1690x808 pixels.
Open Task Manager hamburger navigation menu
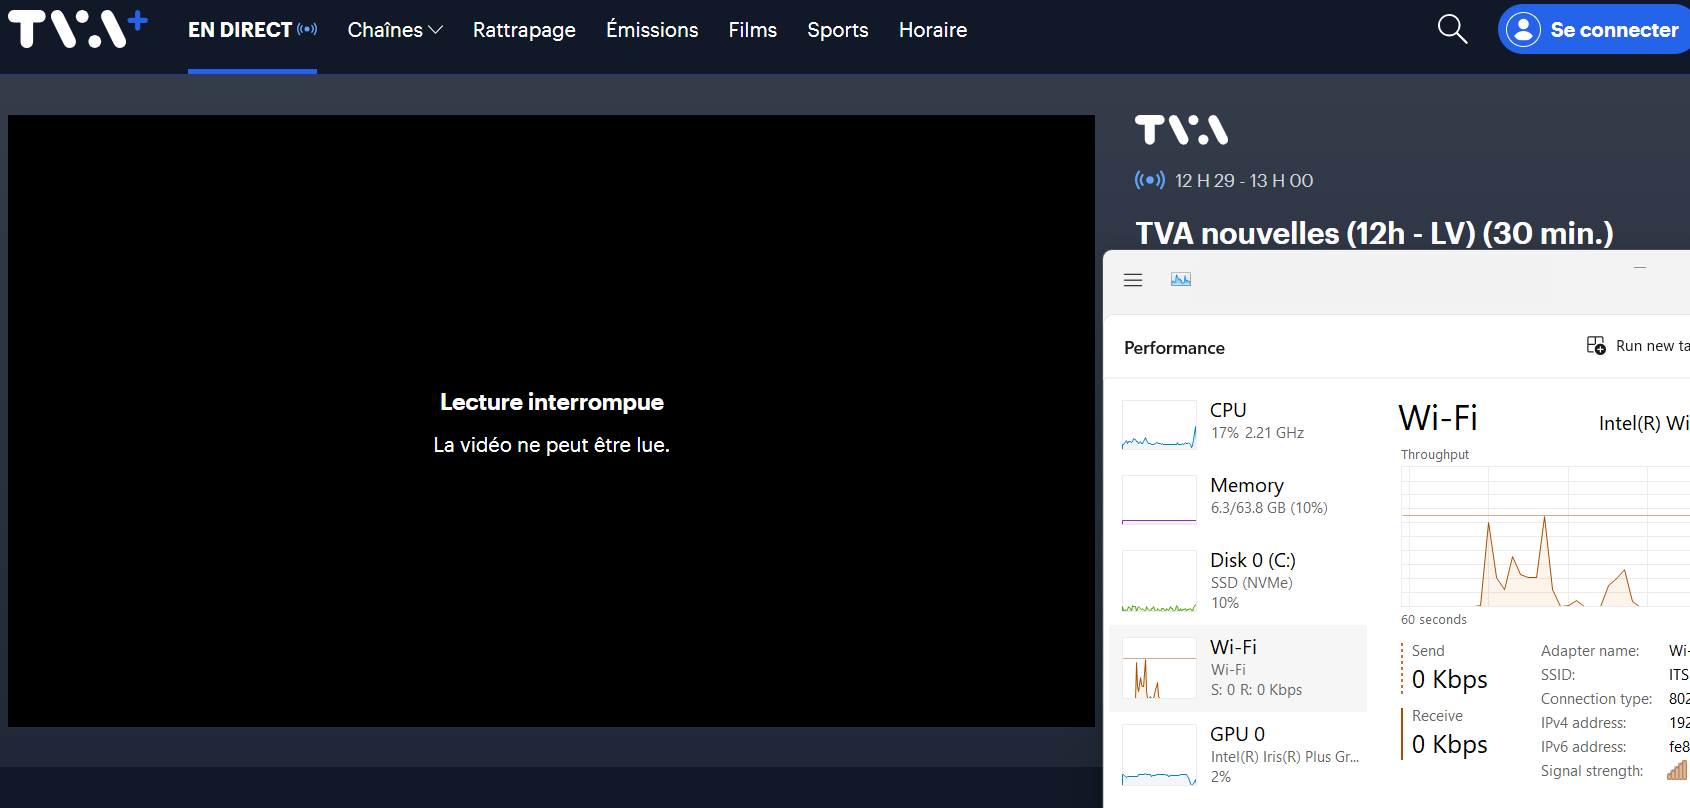pyautogui.click(x=1133, y=280)
